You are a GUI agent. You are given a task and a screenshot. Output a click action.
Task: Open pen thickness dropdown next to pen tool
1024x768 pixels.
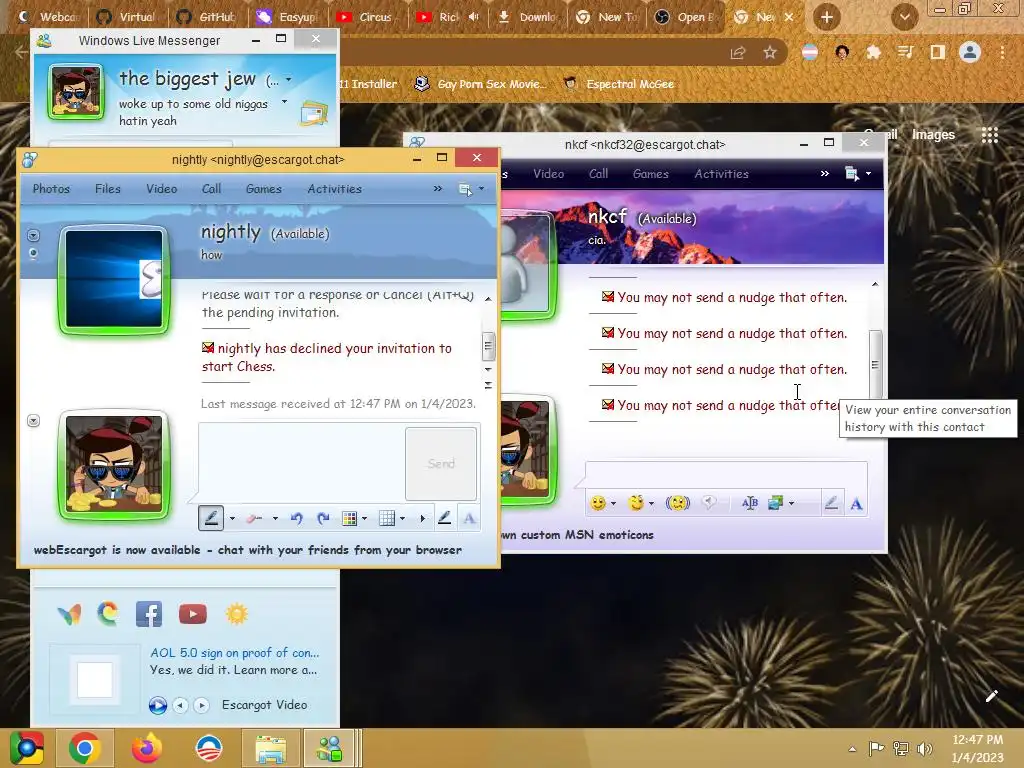click(x=232, y=519)
